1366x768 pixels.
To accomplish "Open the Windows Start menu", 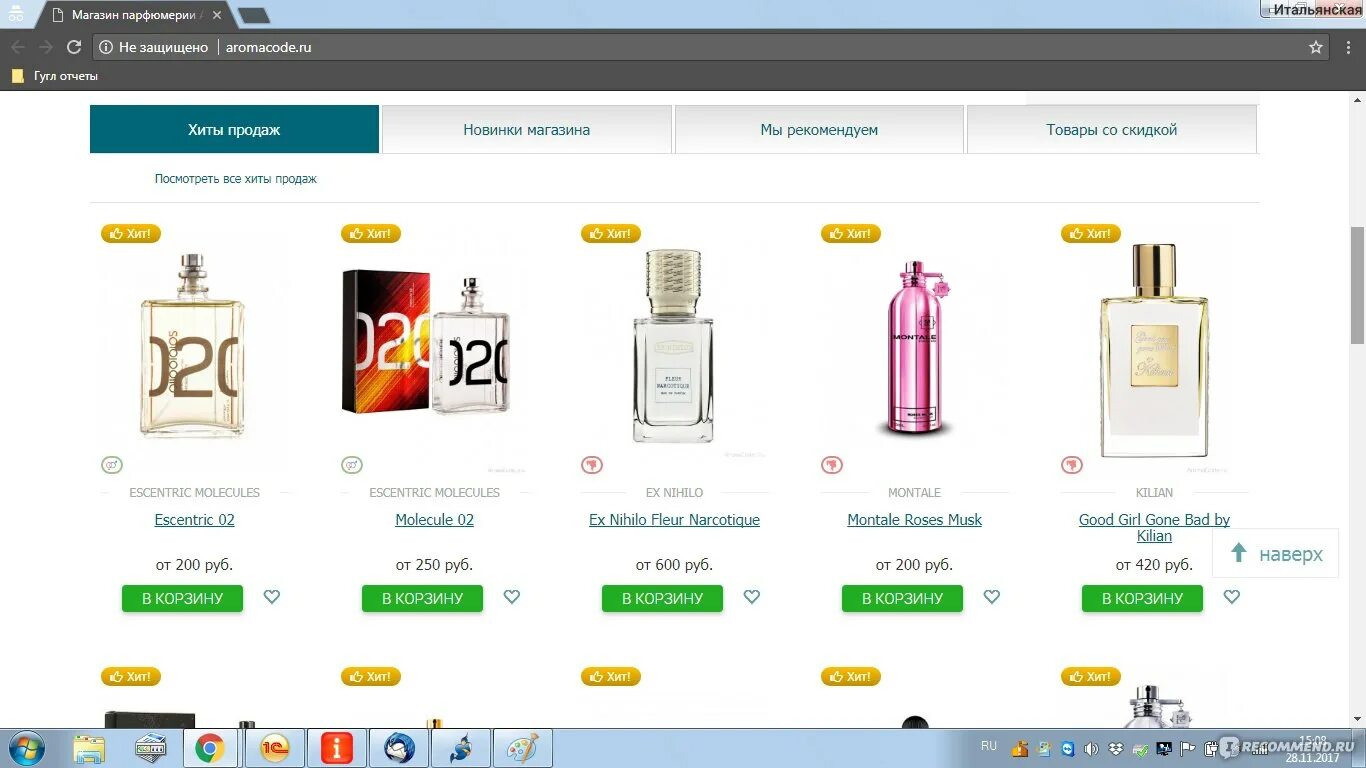I will [x=25, y=748].
